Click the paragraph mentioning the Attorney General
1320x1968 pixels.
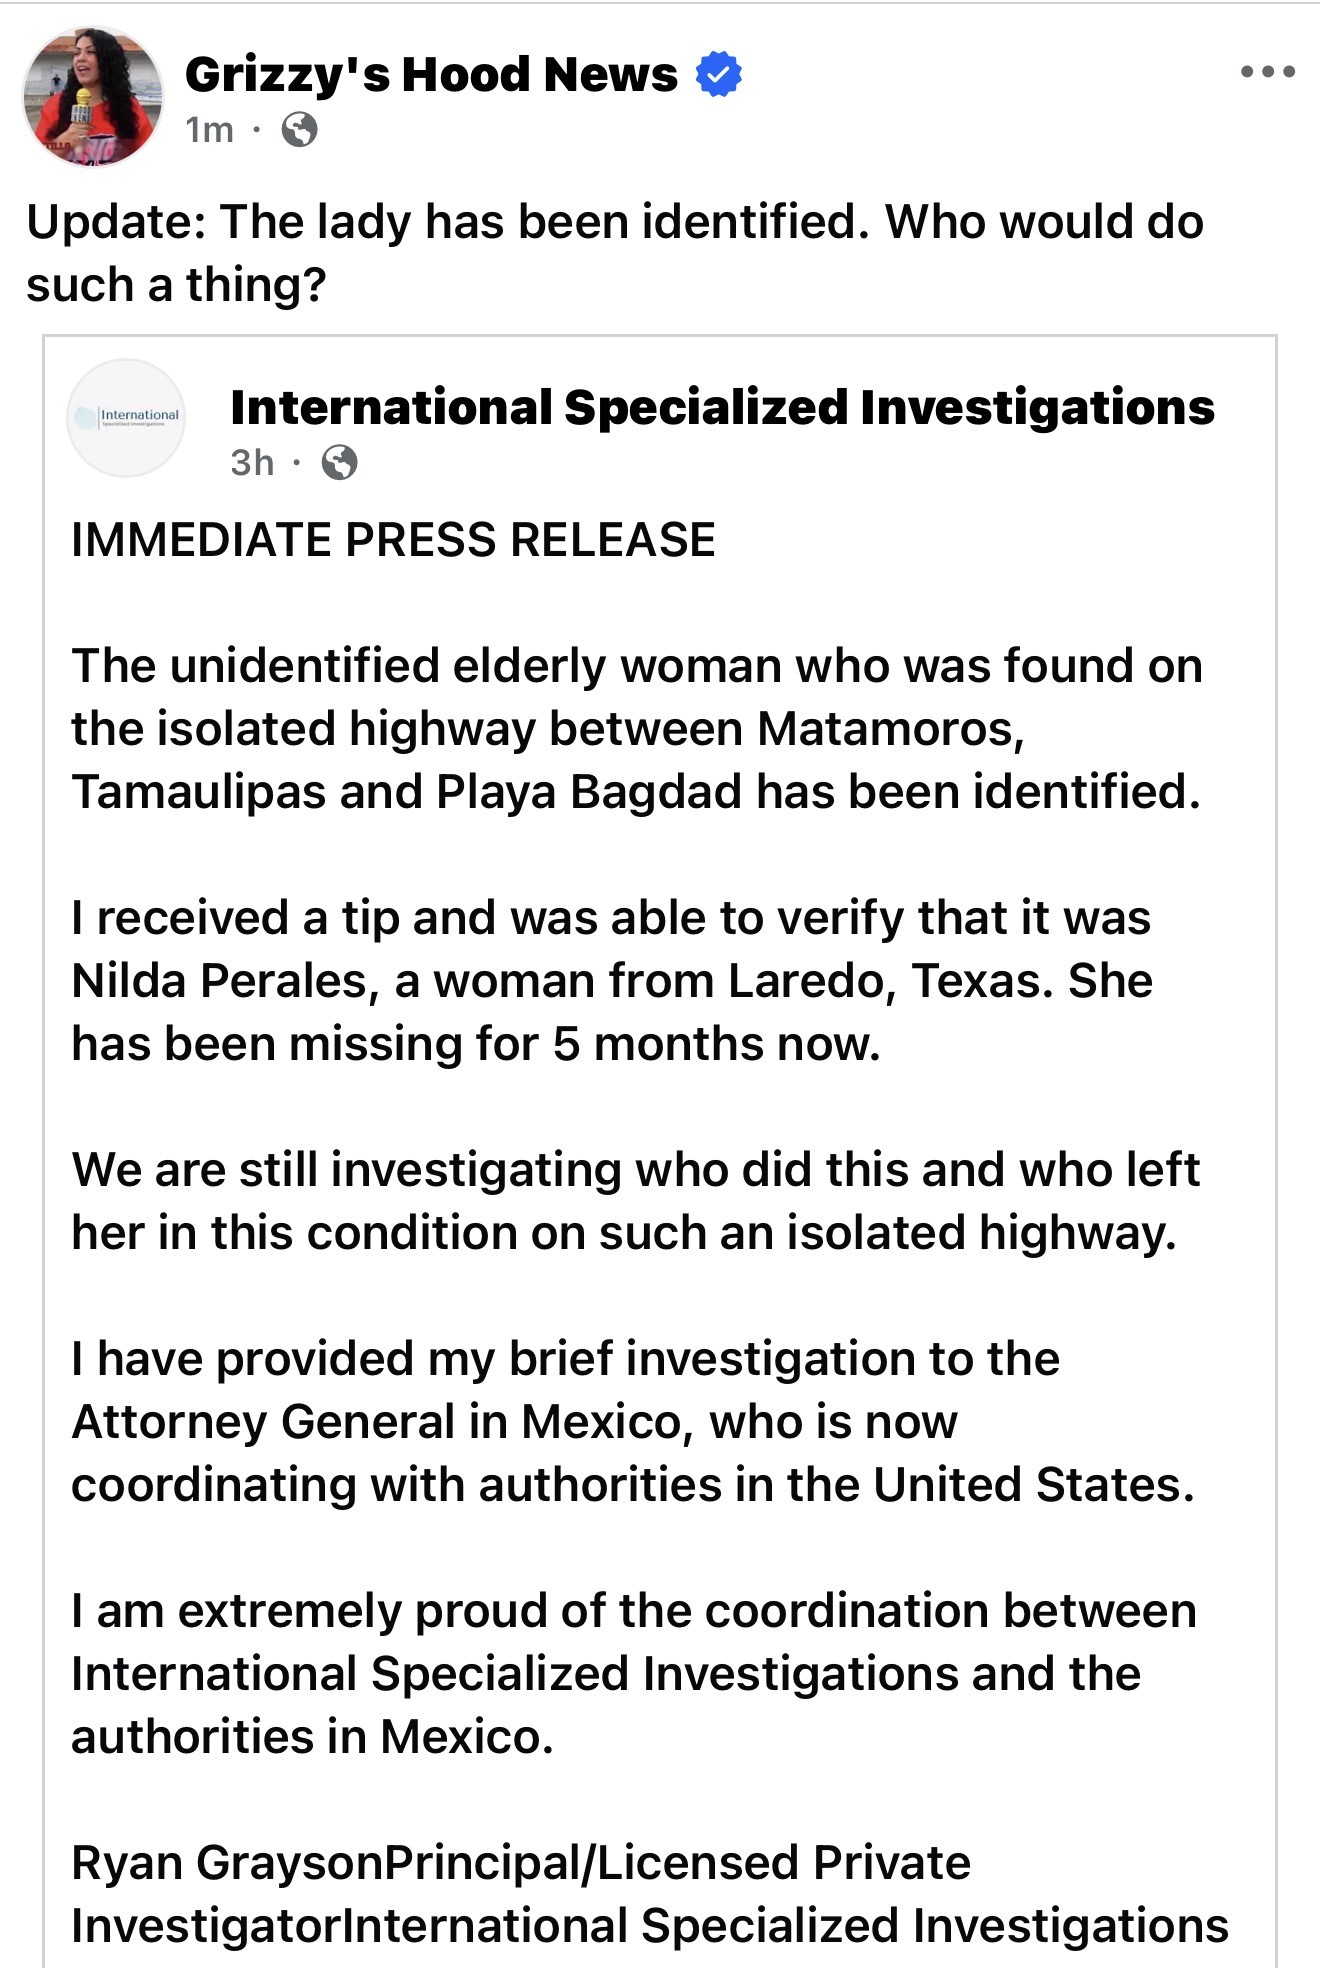pyautogui.click(x=632, y=1422)
